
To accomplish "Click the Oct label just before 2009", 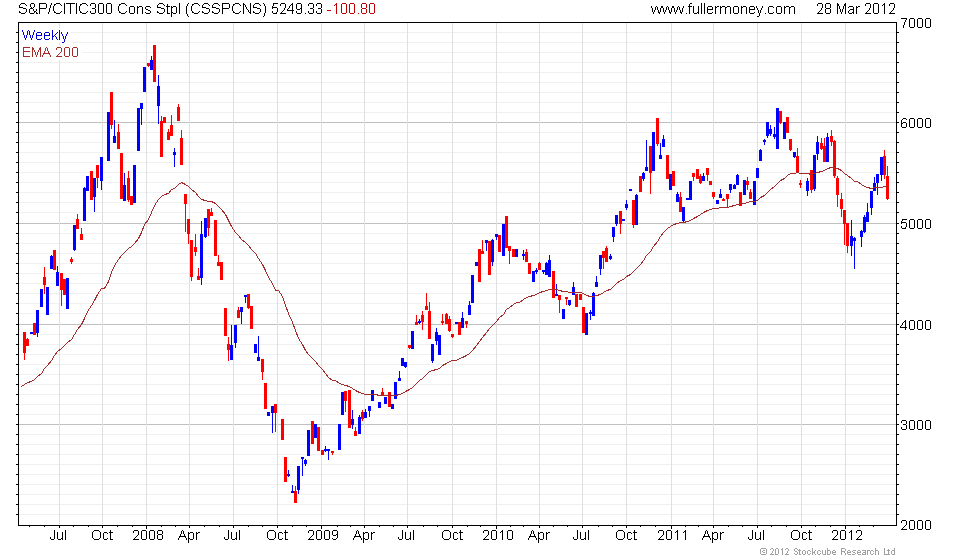I will [x=277, y=536].
